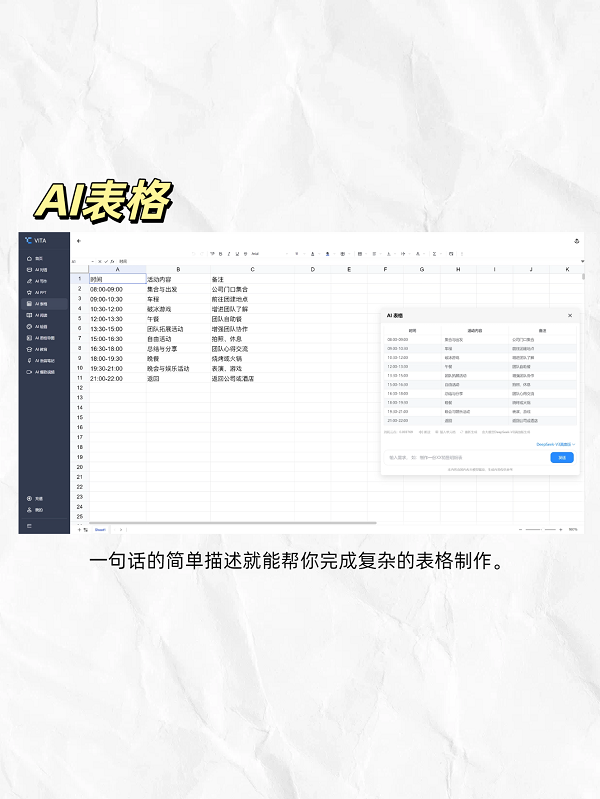Select column K header

pos(567,269)
